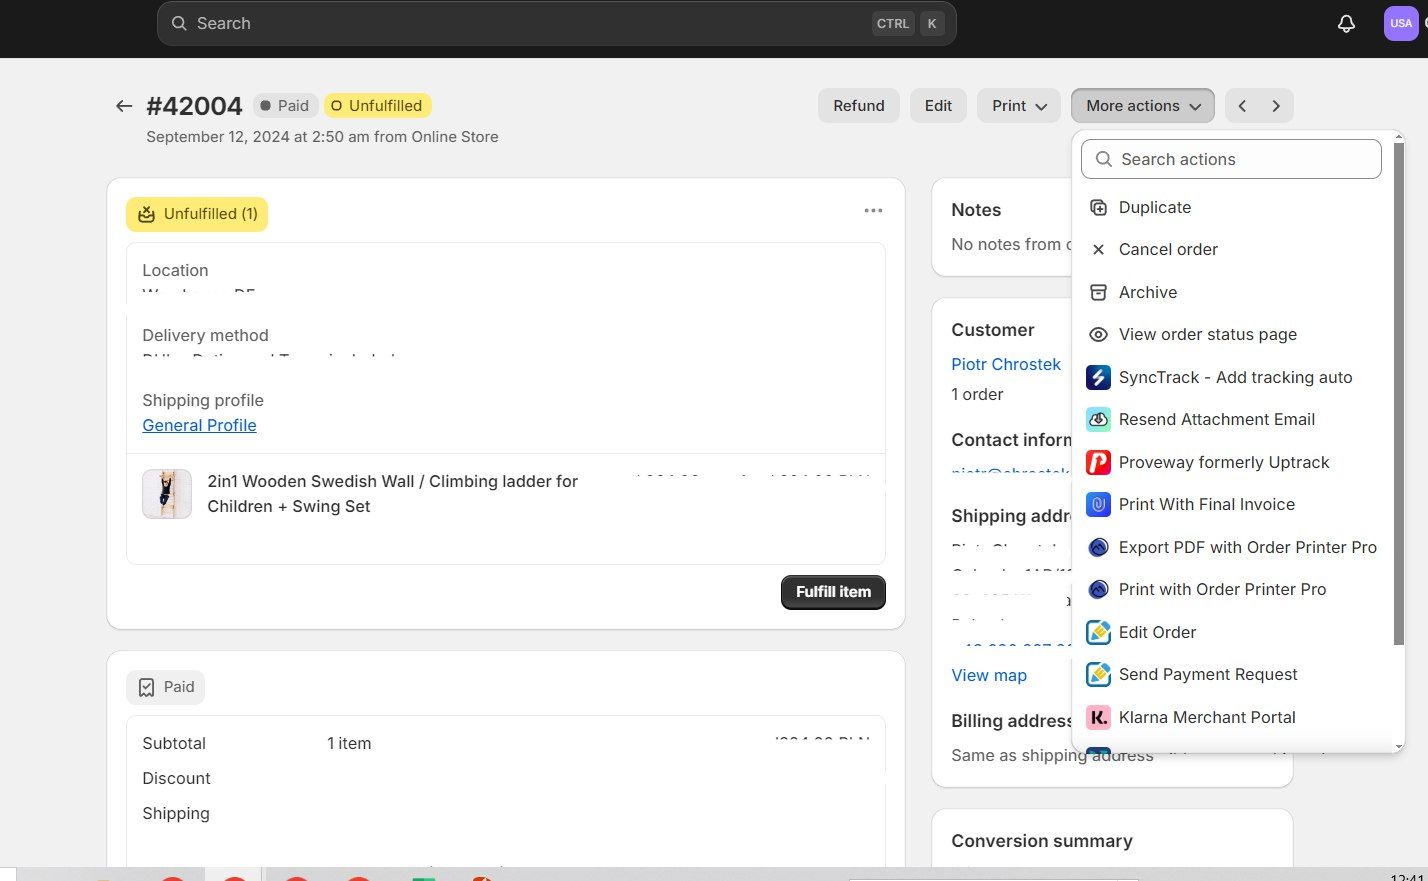1428x881 pixels.
Task: Click the Notes heading
Action: coord(976,210)
